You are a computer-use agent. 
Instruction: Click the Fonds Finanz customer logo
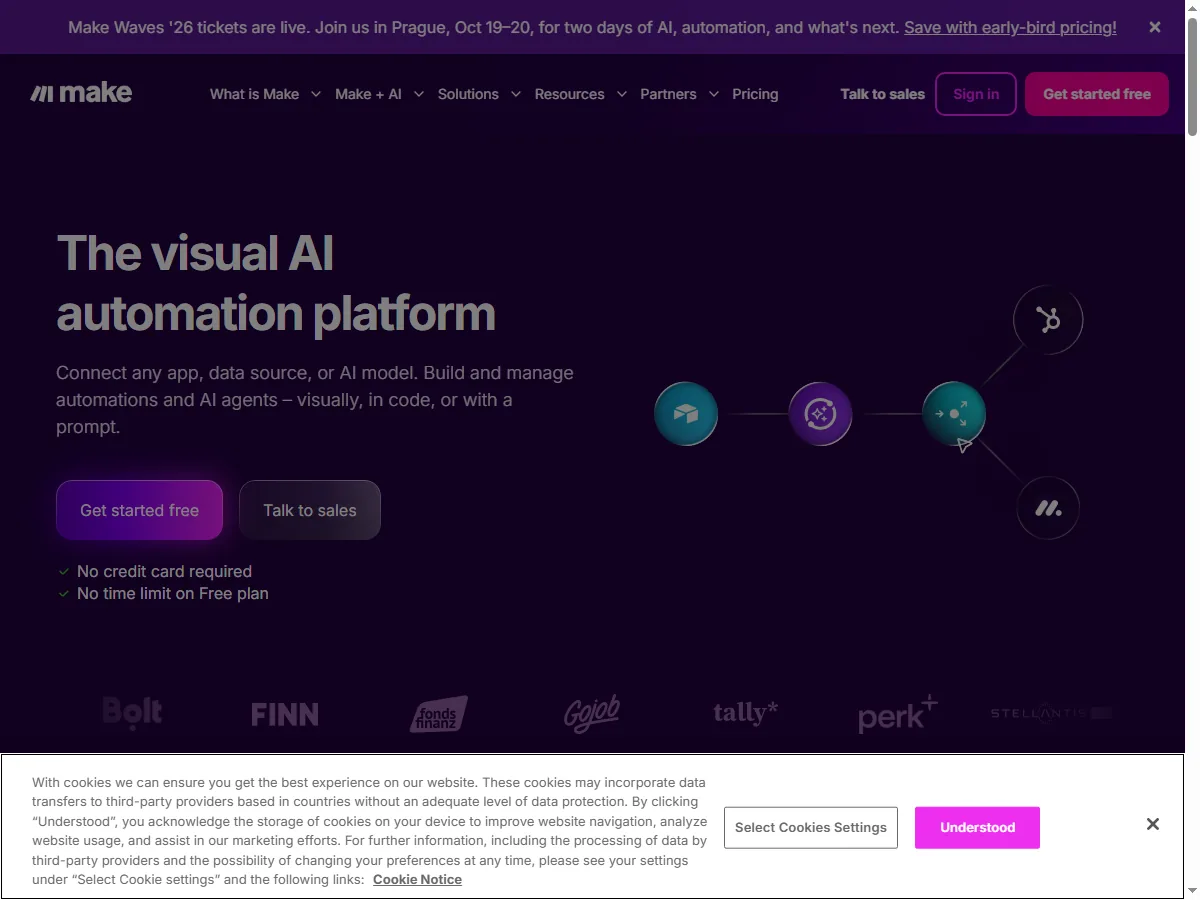[x=438, y=714]
